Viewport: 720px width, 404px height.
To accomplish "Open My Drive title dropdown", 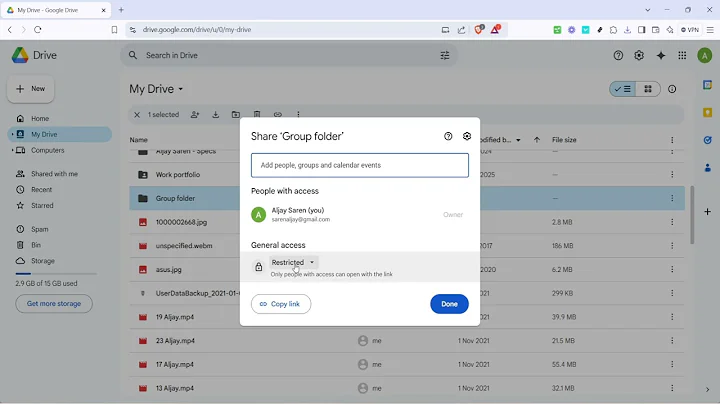I will click(157, 89).
